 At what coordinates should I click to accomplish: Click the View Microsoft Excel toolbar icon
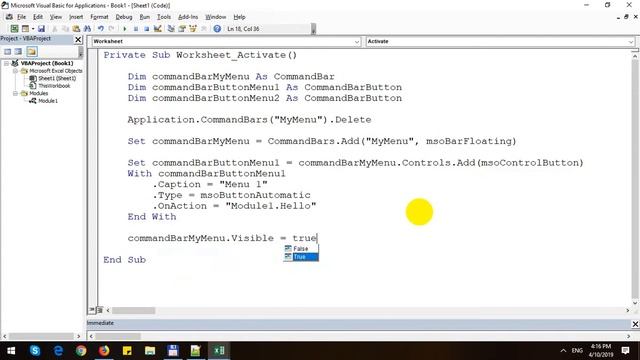(x=14, y=29)
